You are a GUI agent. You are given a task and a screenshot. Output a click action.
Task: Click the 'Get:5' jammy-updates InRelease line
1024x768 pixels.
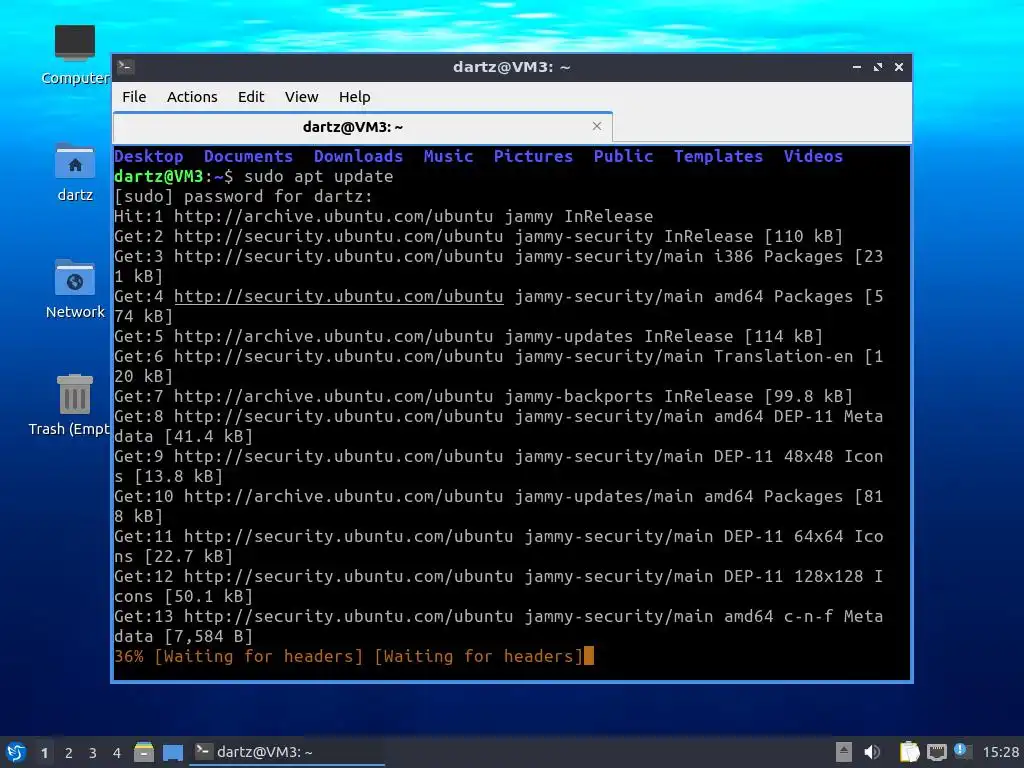[x=468, y=336]
